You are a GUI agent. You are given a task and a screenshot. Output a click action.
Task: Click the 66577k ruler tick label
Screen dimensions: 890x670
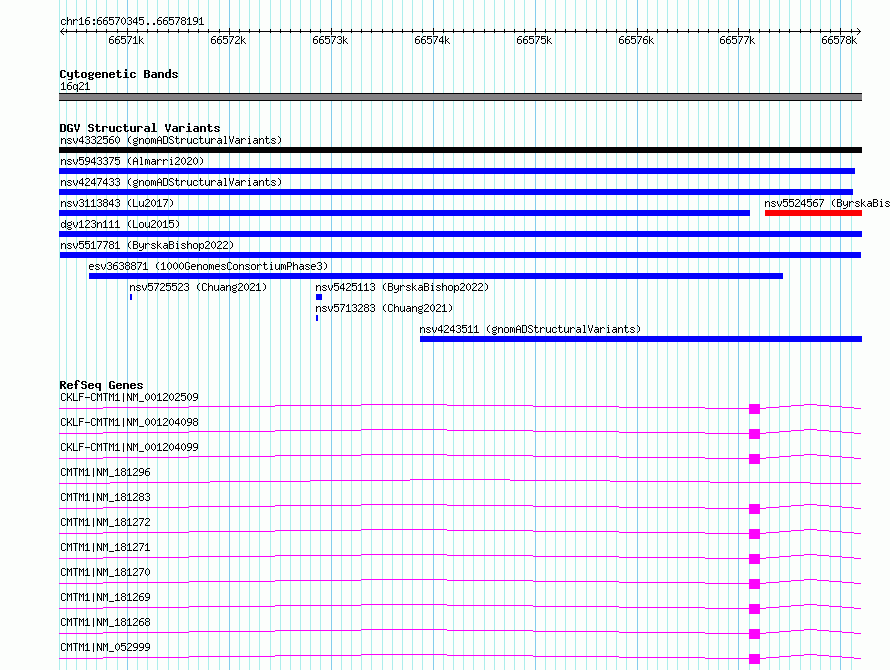[x=737, y=40]
